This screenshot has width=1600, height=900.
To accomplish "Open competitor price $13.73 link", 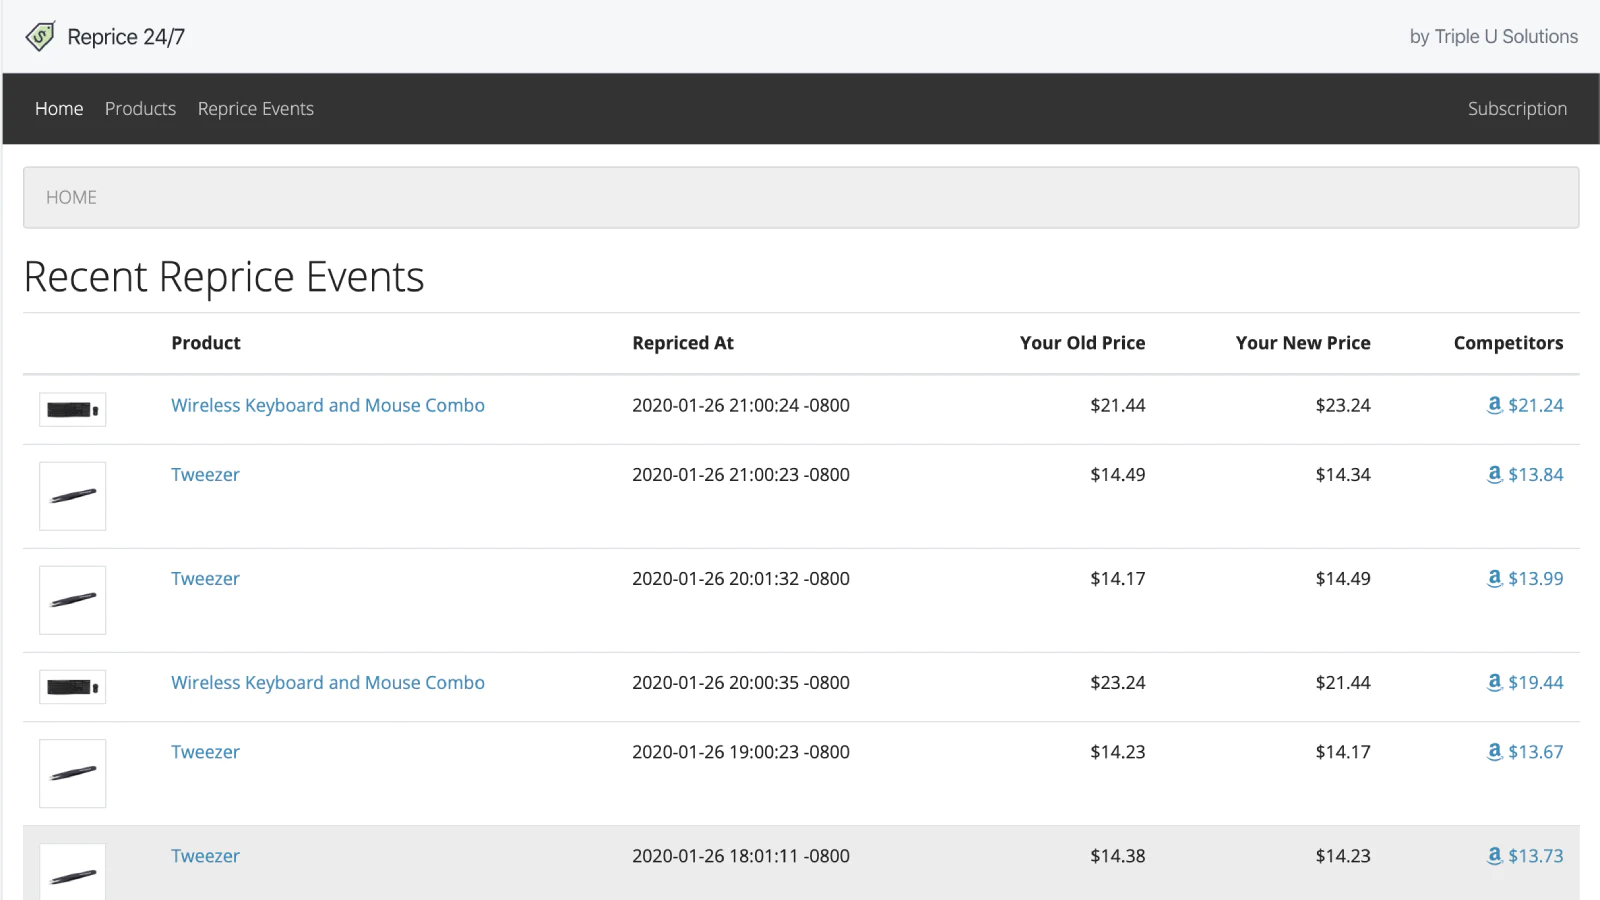I will 1536,856.
